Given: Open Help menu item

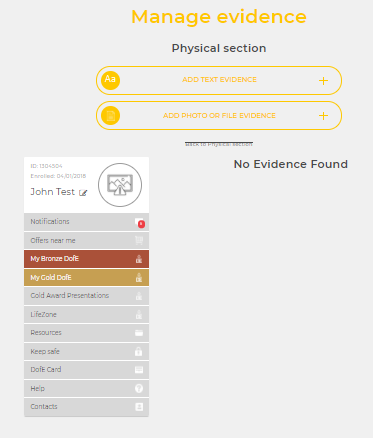Looking at the screenshot, I should pyautogui.click(x=86, y=388).
